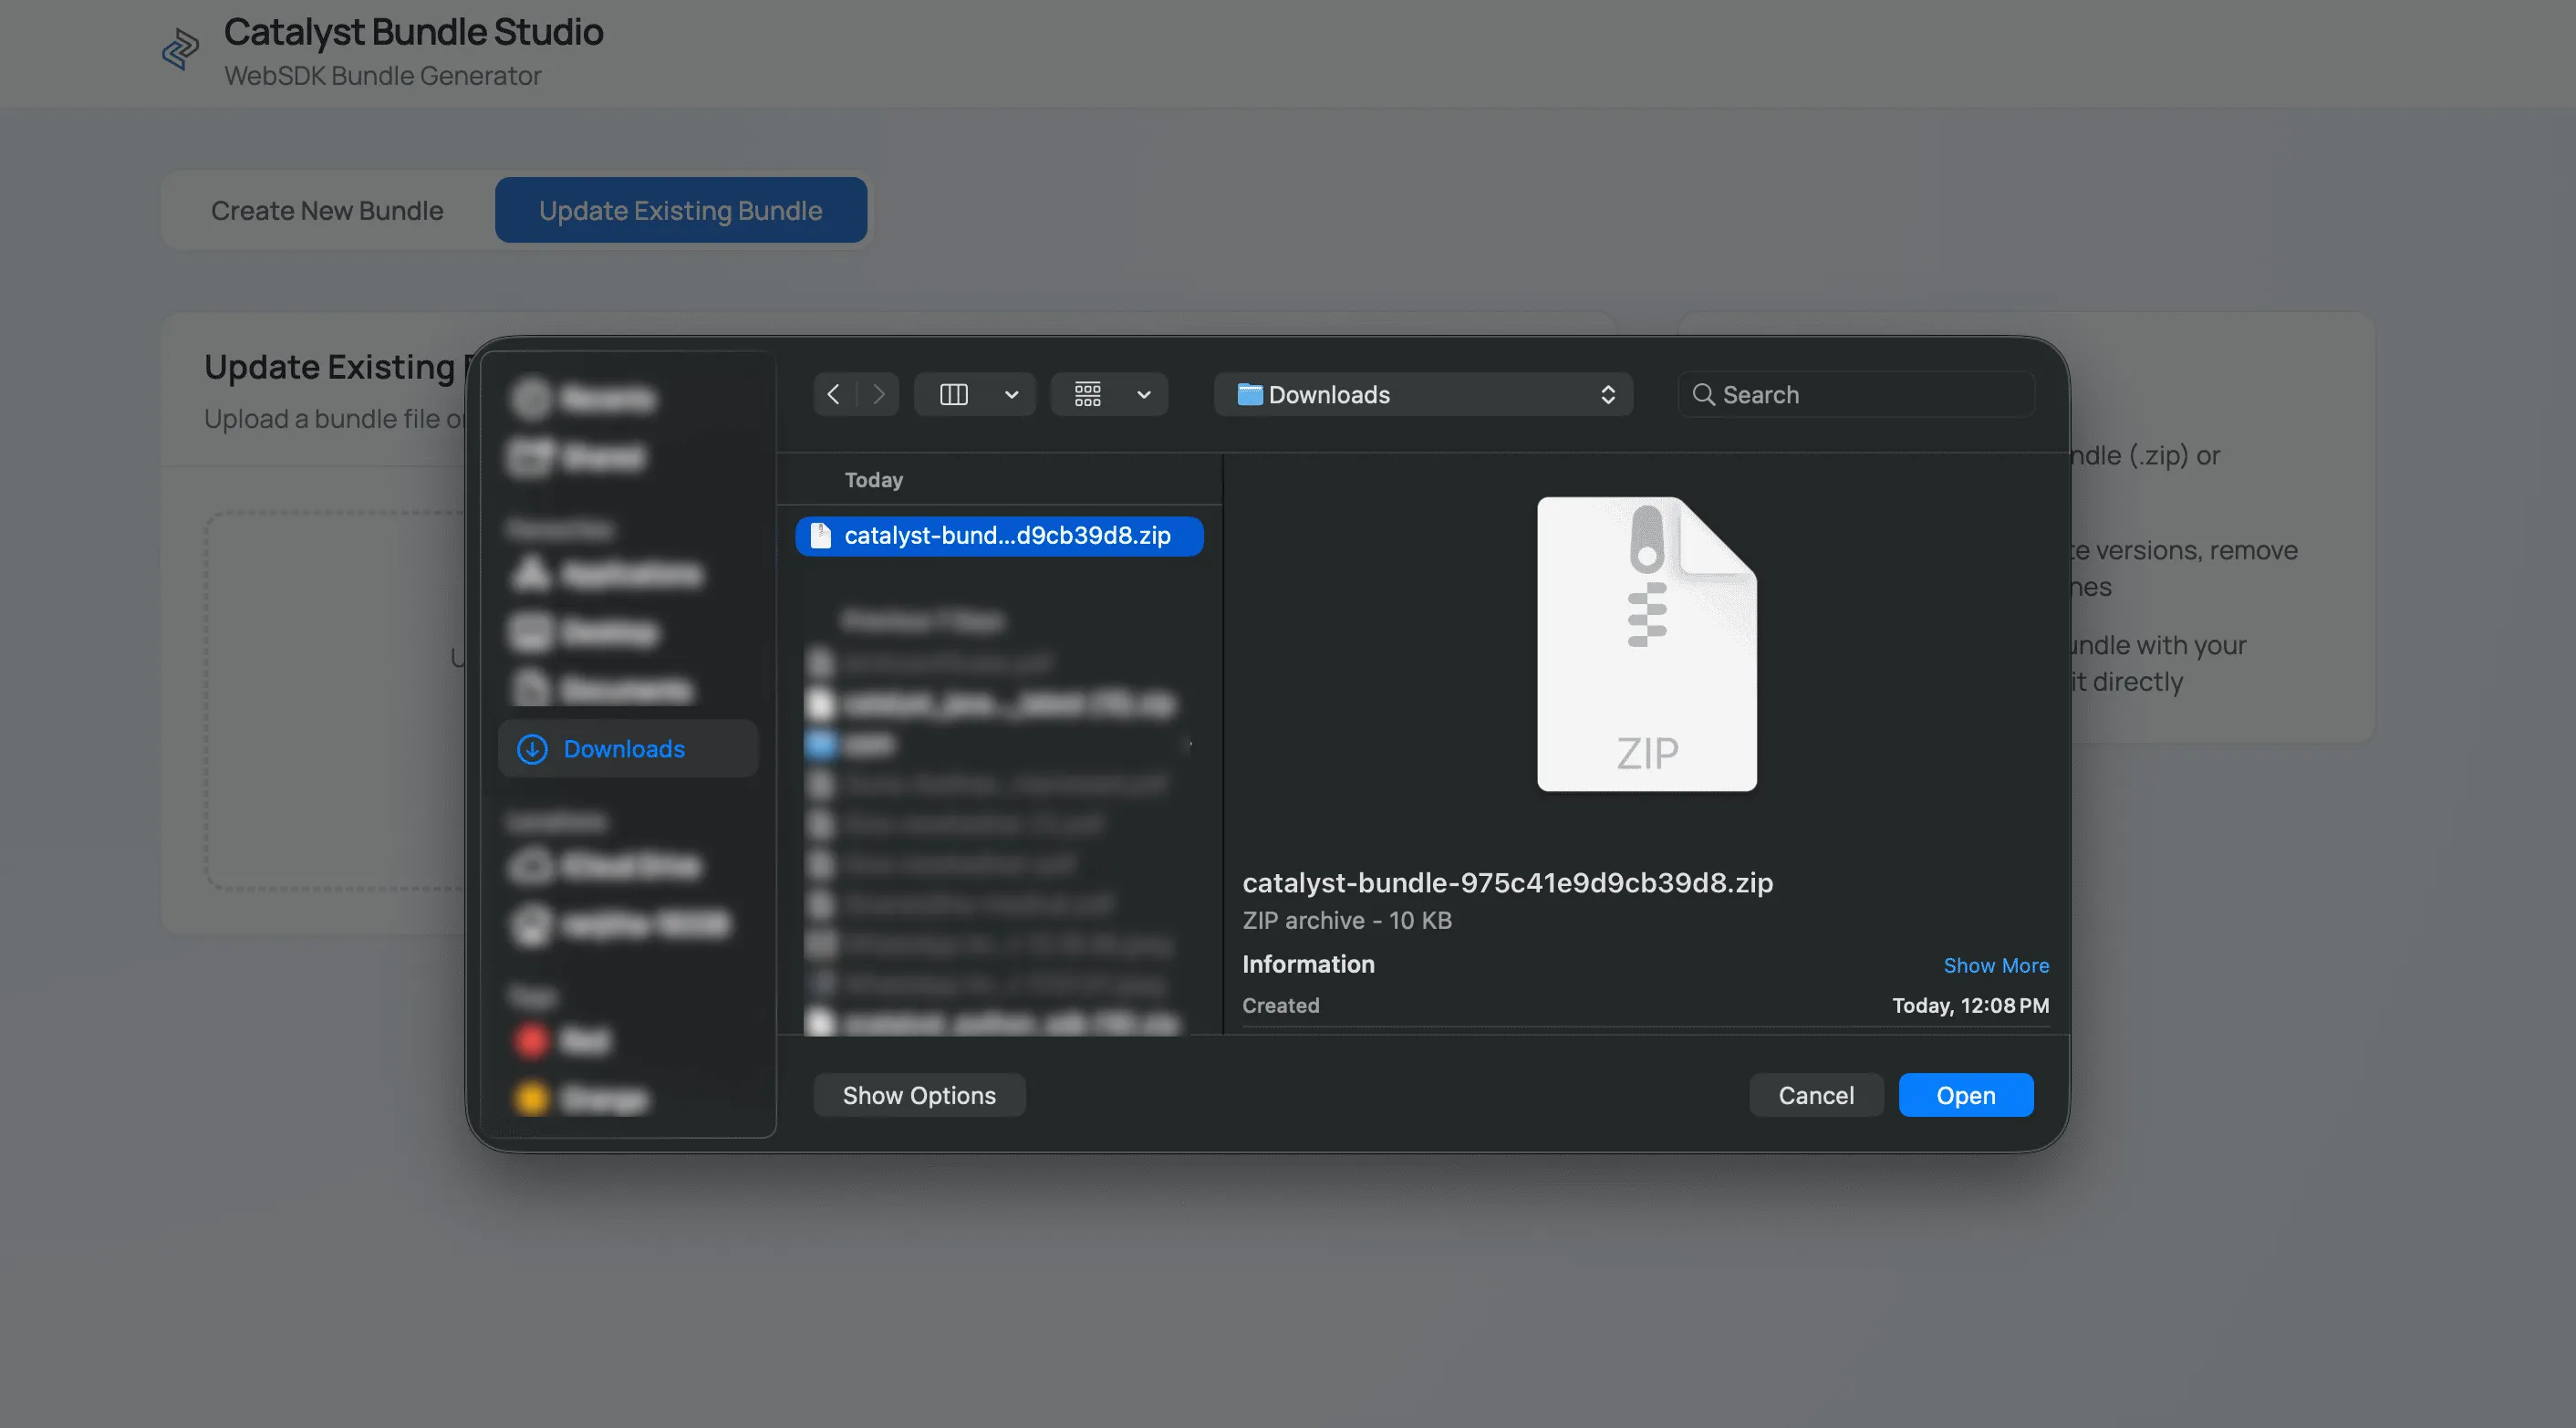Go forward with the right chevron button
Screen dimensions: 2576x1428
tap(878, 394)
